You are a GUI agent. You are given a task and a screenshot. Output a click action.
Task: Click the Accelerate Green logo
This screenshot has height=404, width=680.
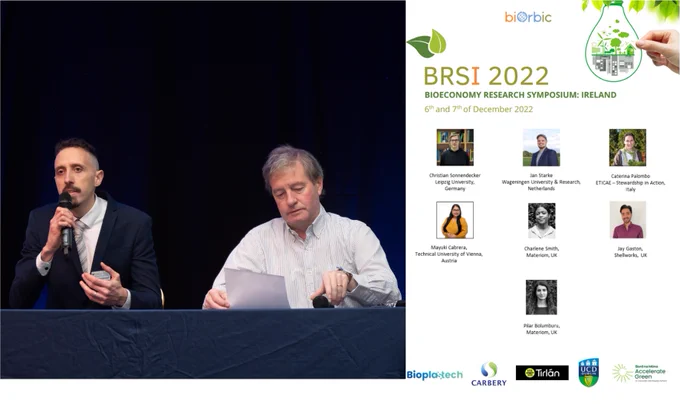[x=639, y=373]
